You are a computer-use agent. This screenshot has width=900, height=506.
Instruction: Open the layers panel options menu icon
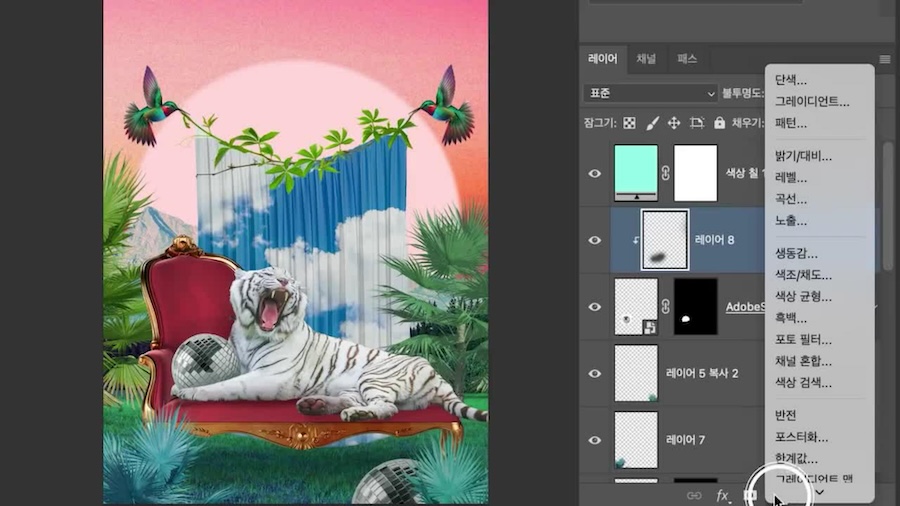(885, 59)
